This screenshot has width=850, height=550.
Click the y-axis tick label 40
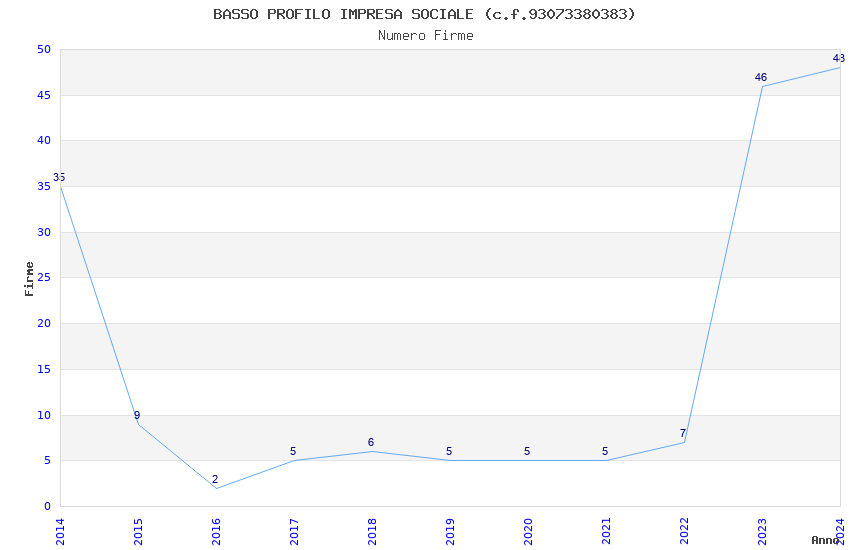pyautogui.click(x=44, y=140)
